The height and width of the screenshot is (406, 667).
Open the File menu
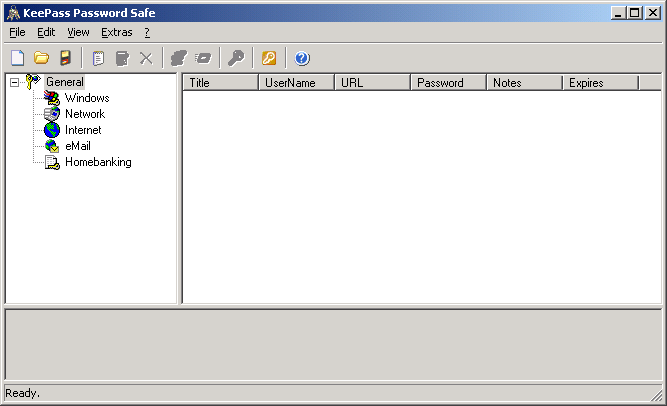17,32
